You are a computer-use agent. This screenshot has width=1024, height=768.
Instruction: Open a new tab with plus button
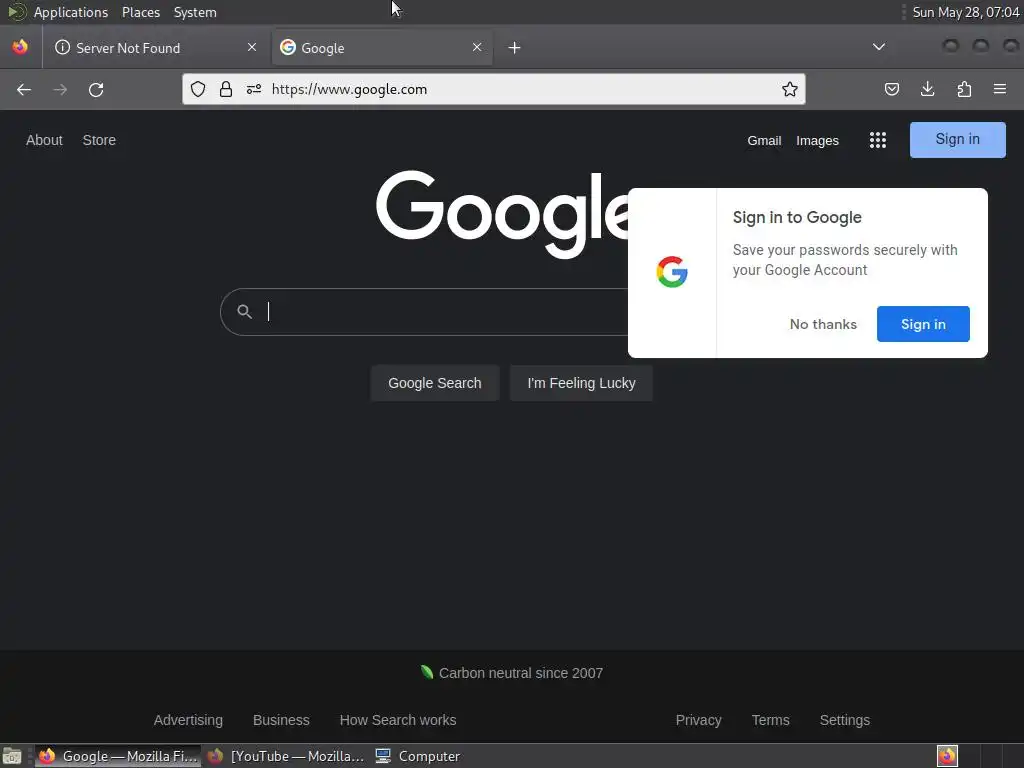pos(515,48)
